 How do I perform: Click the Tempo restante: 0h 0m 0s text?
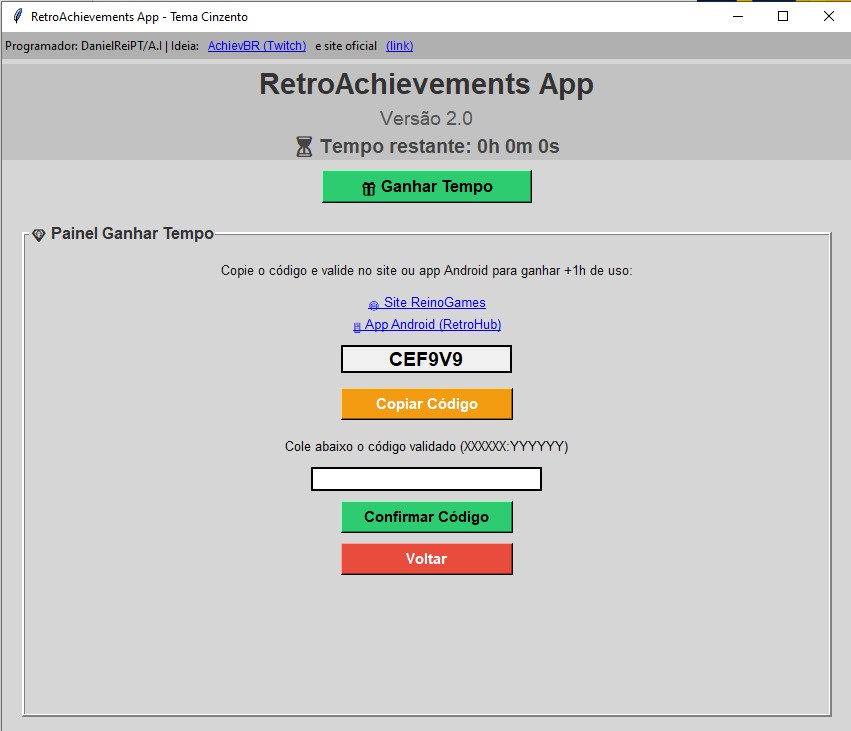click(440, 147)
